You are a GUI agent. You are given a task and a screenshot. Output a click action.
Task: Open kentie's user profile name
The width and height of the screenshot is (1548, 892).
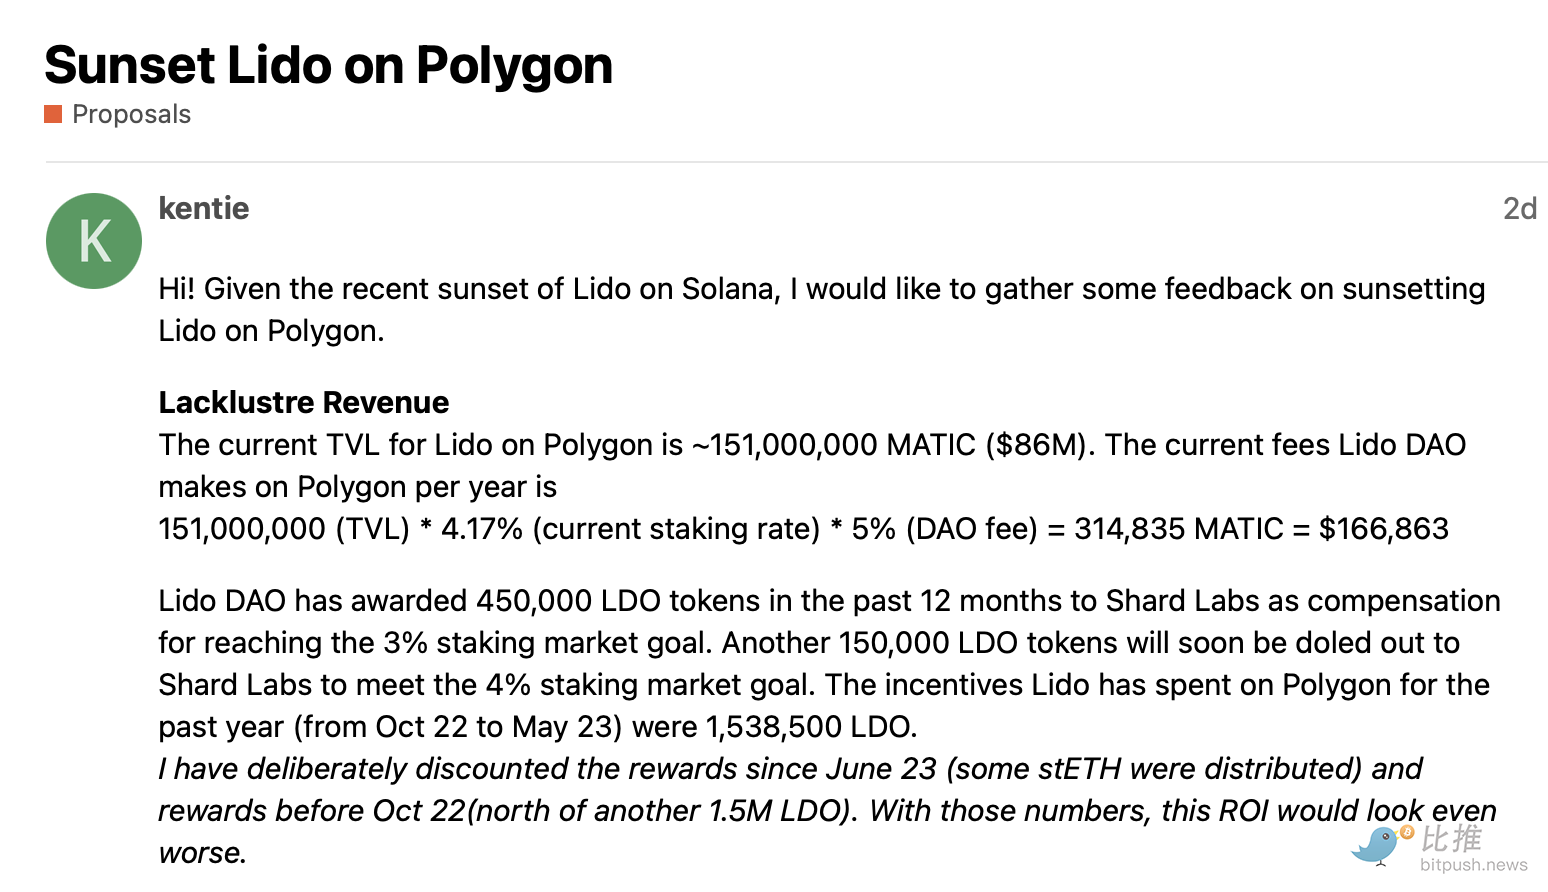[x=204, y=208]
